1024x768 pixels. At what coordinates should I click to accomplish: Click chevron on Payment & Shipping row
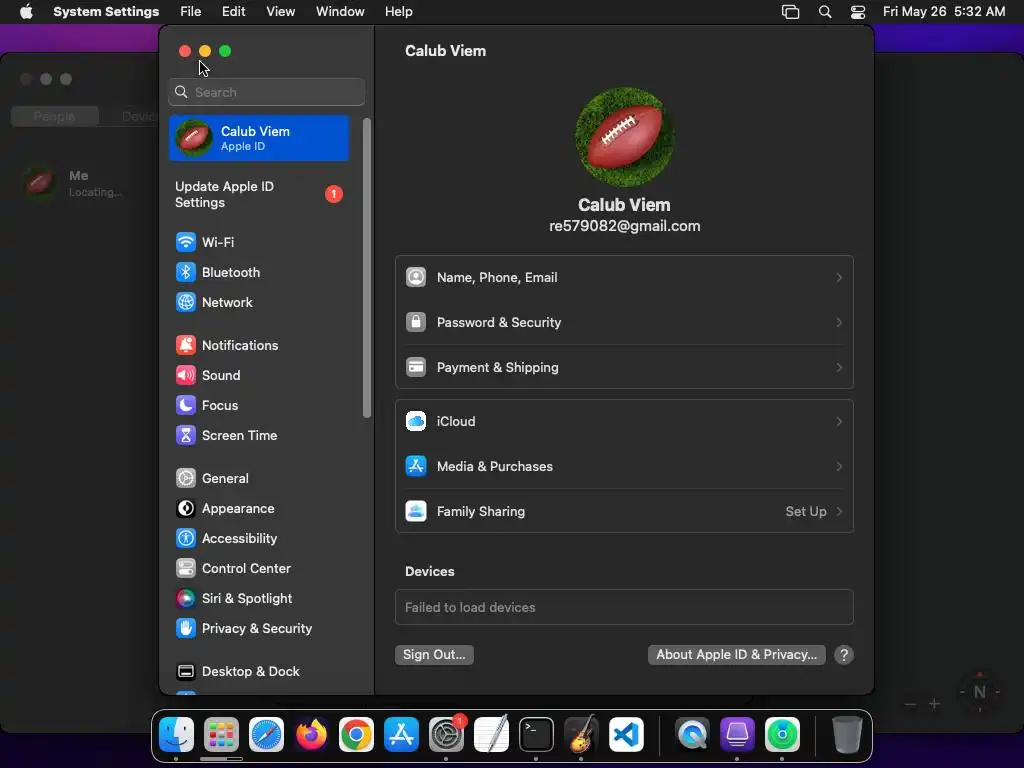[x=839, y=368]
